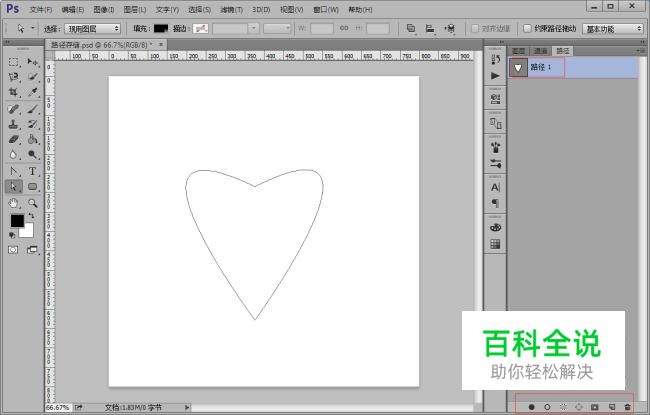Select the Clone Stamp tool
Image resolution: width=650 pixels, height=415 pixels.
[13, 124]
